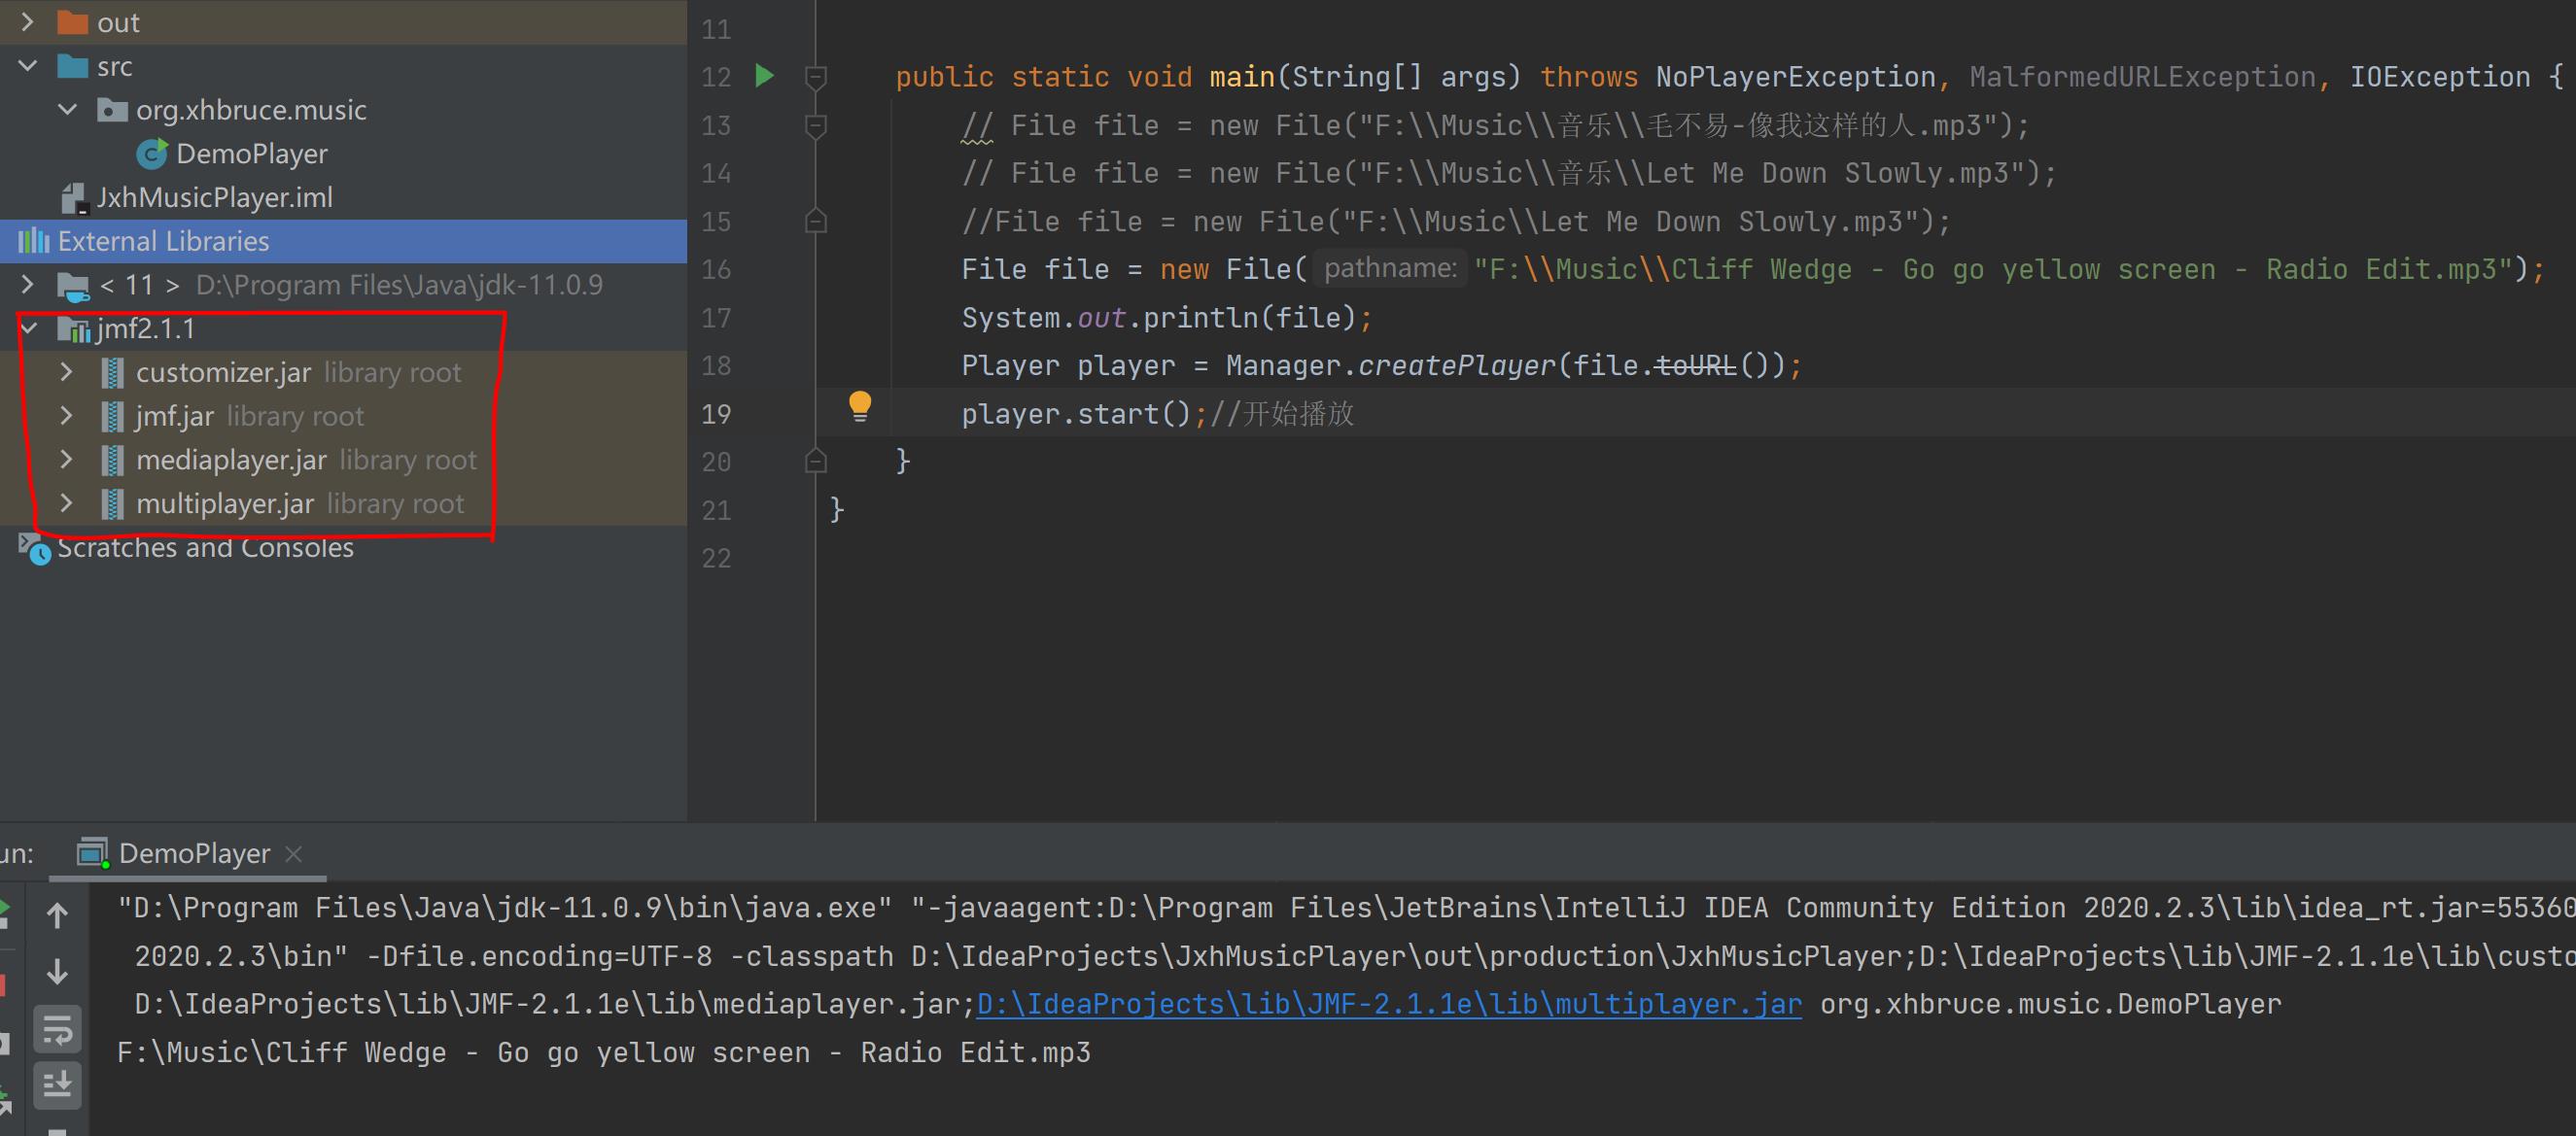Click System.out.println(file) line
The height and width of the screenshot is (1136, 2576).
(x=1167, y=317)
